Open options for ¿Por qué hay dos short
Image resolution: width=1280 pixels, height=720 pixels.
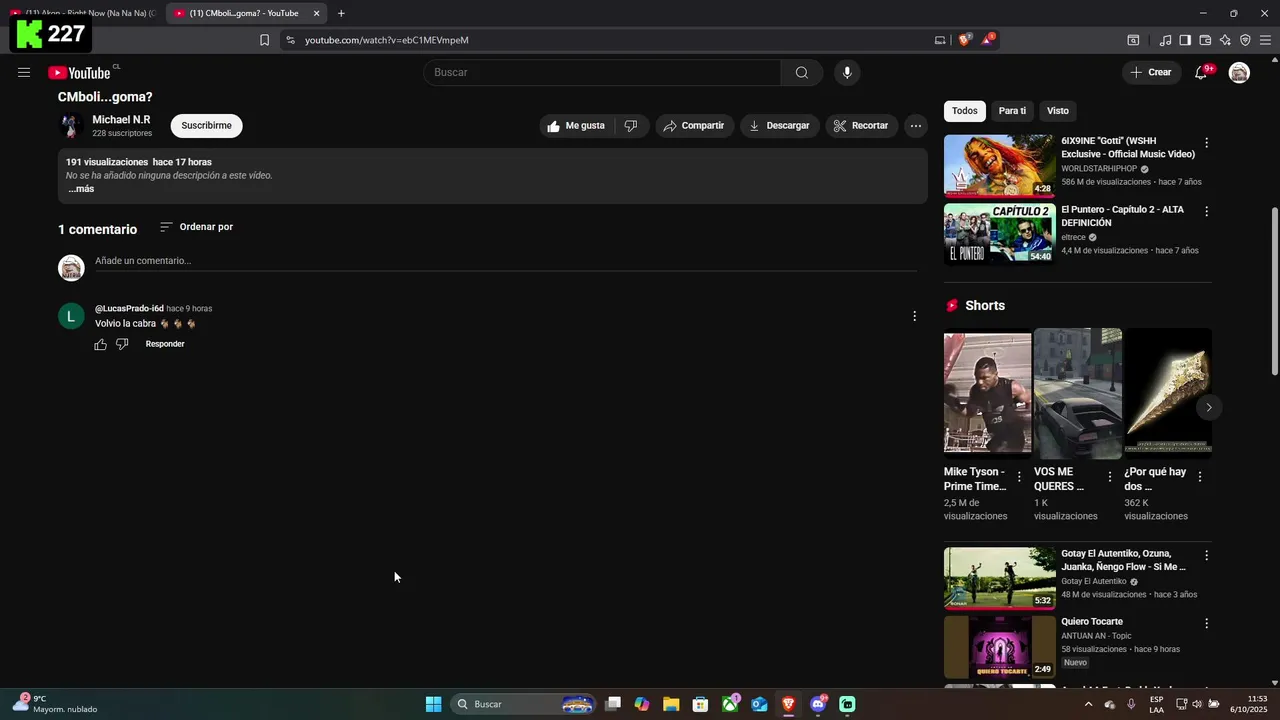pyautogui.click(x=1200, y=477)
